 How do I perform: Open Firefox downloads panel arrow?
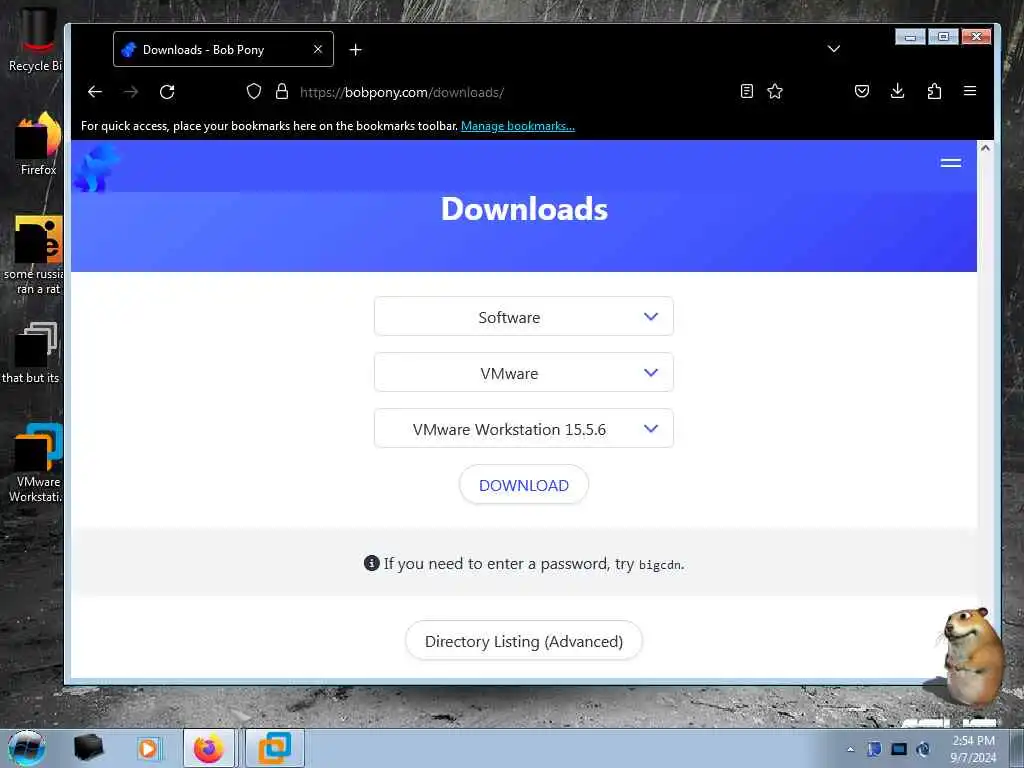pyautogui.click(x=898, y=91)
